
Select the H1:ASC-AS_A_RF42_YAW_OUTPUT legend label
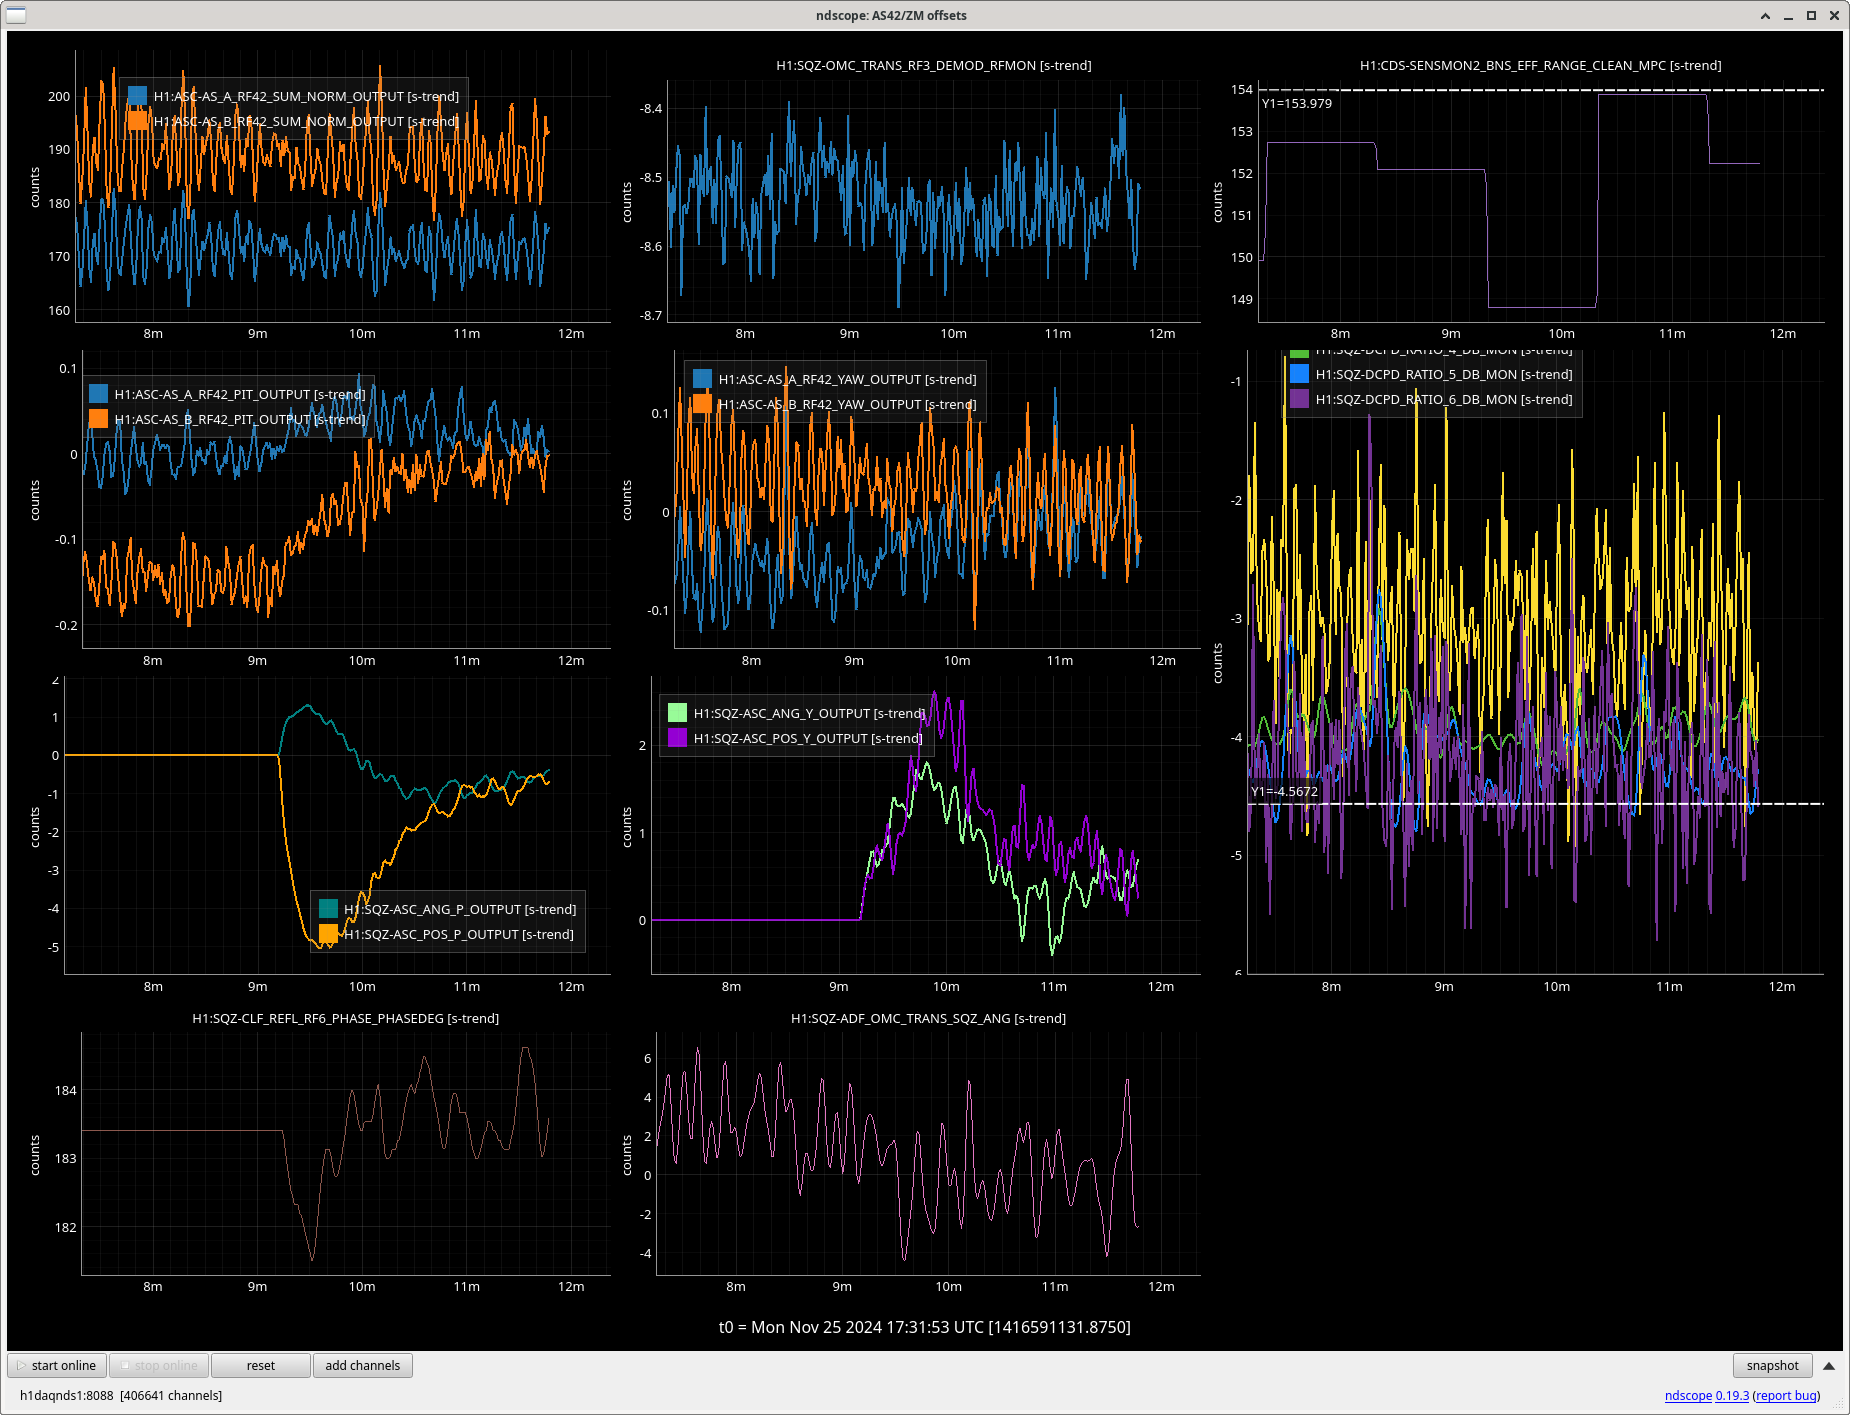coord(847,379)
